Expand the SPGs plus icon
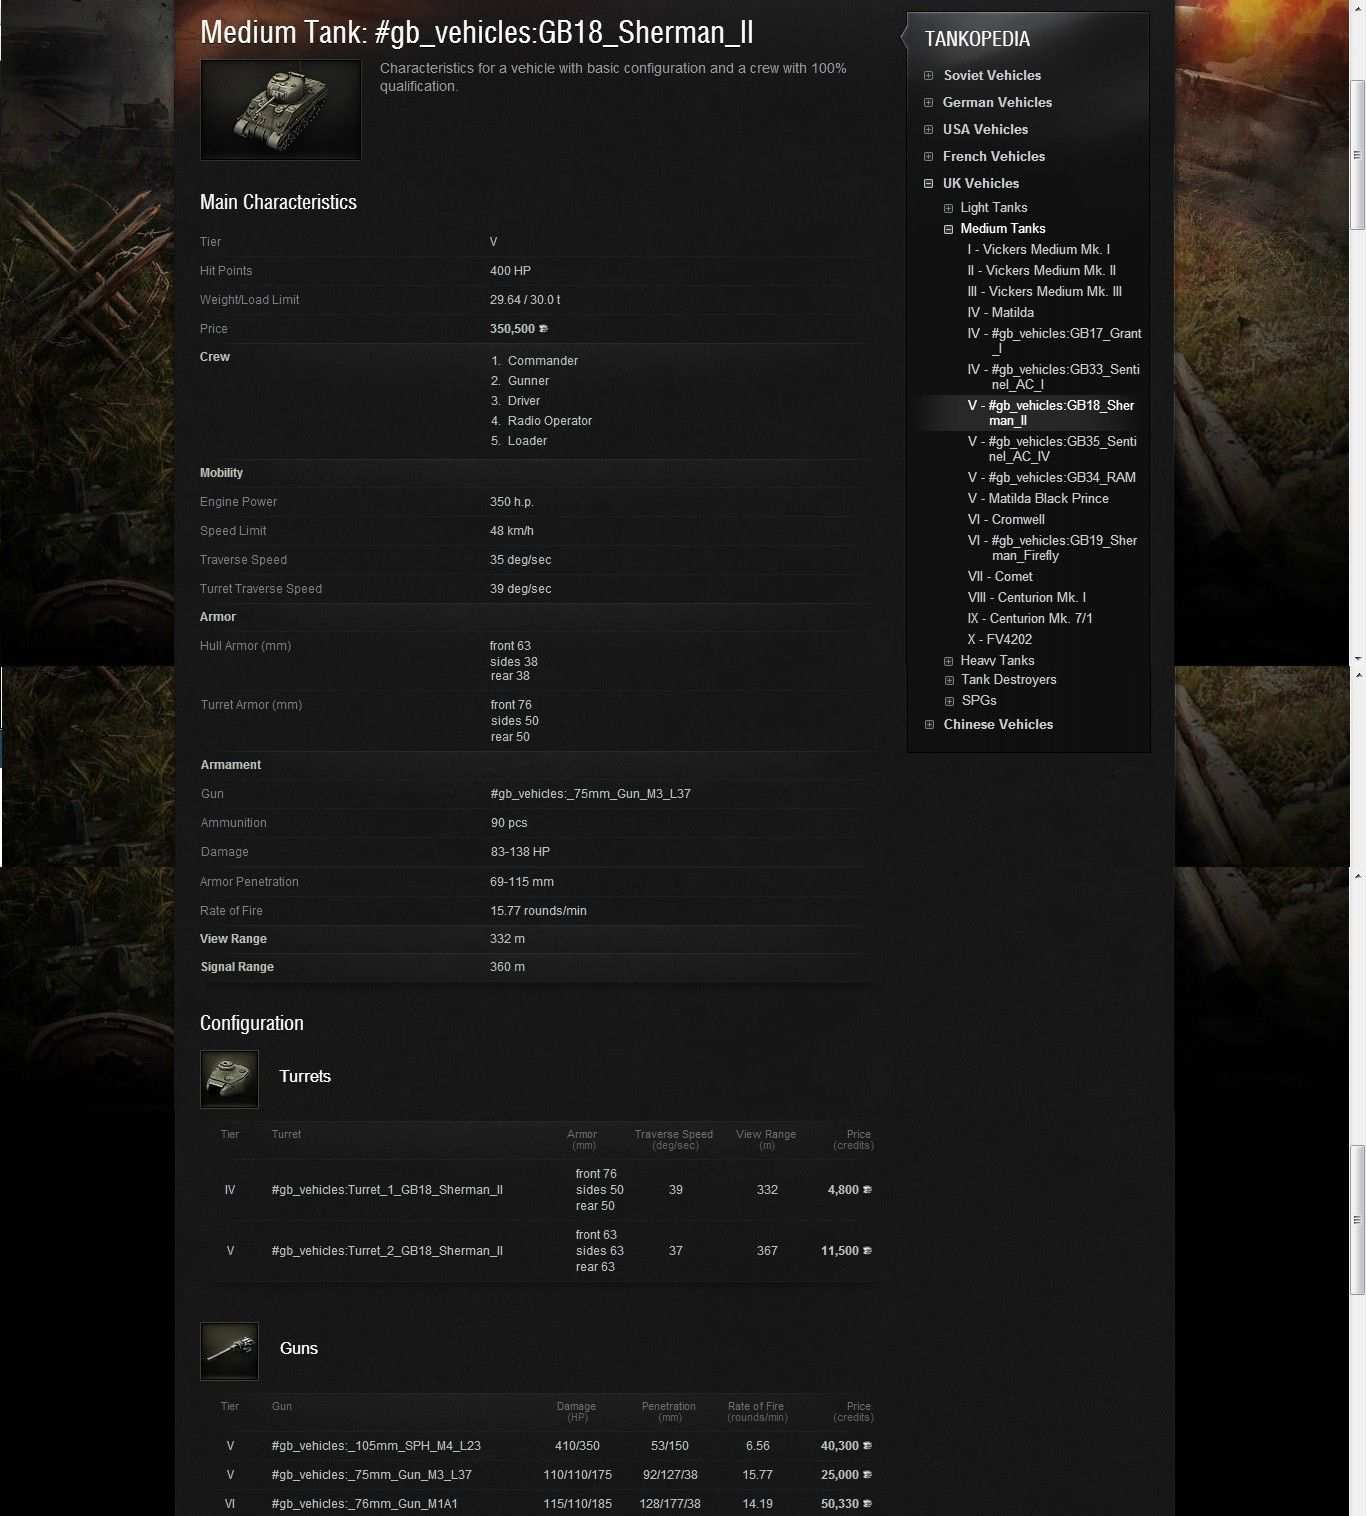1366x1516 pixels. pyautogui.click(x=948, y=702)
